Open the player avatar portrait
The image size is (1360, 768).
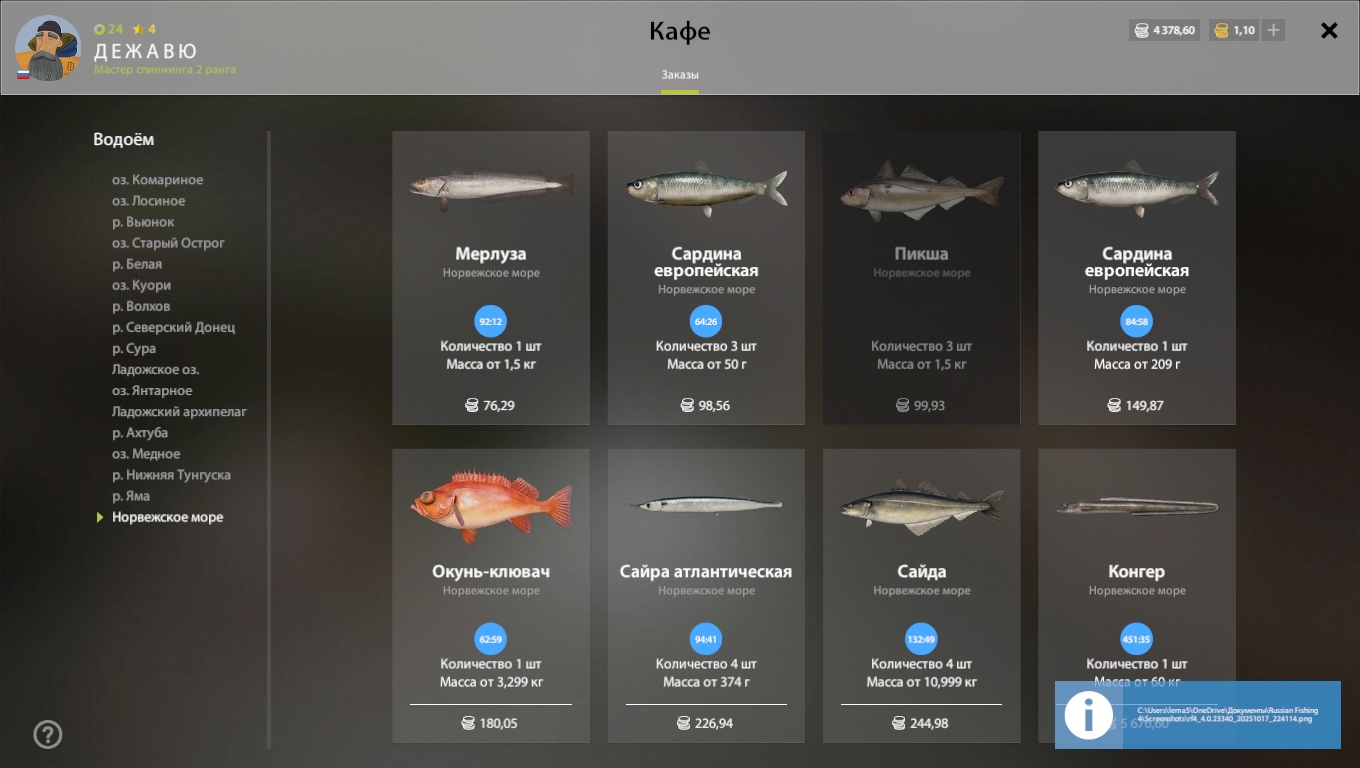point(47,48)
